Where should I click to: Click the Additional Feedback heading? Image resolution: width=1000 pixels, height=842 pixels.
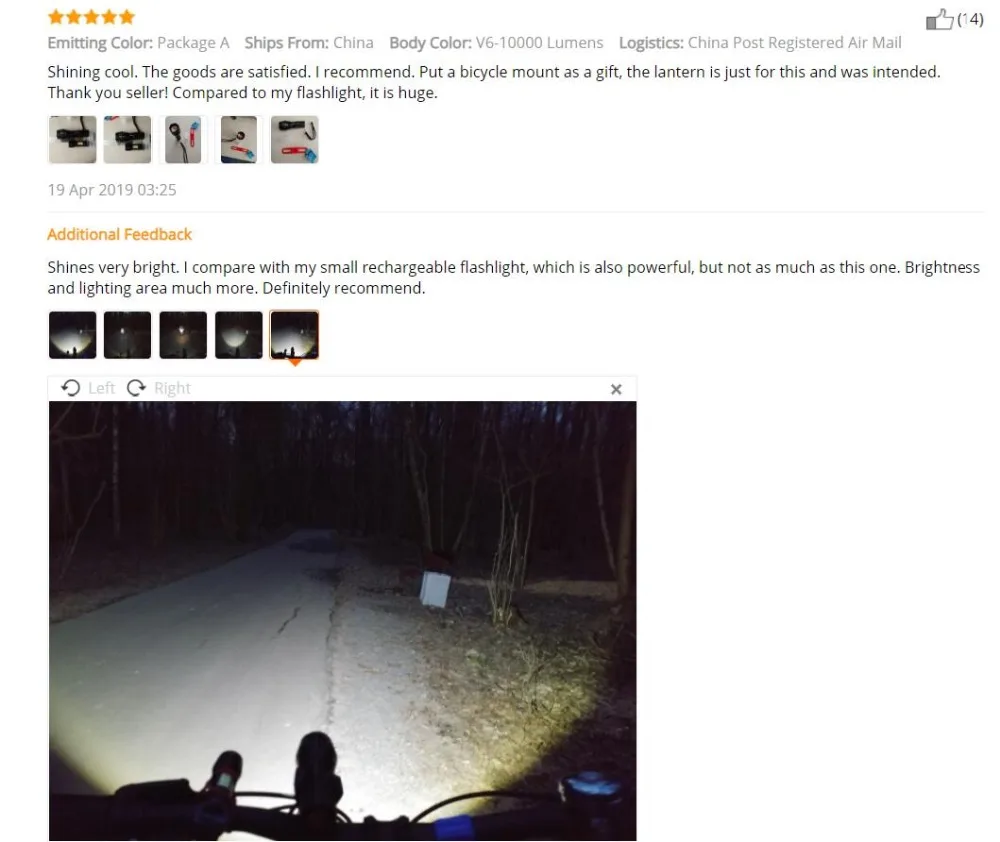pos(119,234)
